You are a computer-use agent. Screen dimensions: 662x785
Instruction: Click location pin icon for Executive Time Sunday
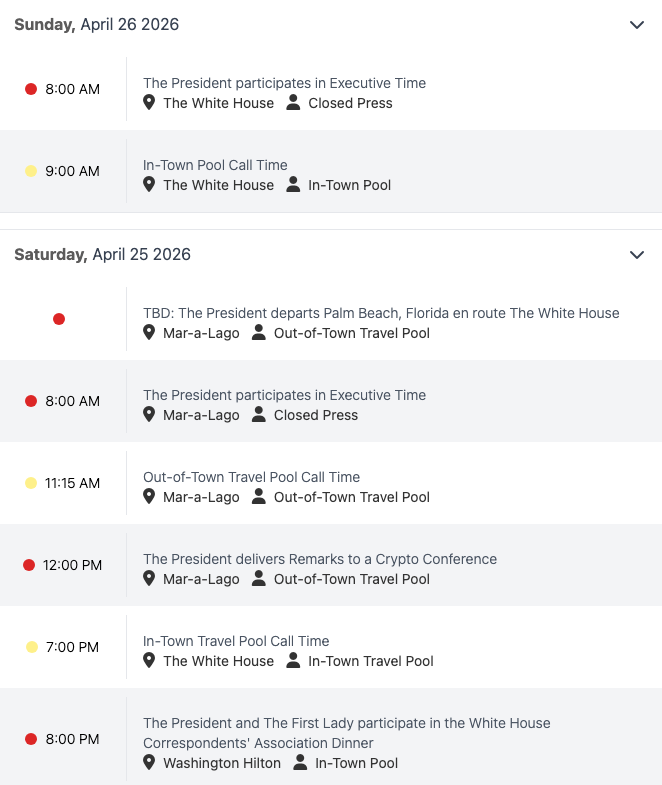tap(150, 103)
